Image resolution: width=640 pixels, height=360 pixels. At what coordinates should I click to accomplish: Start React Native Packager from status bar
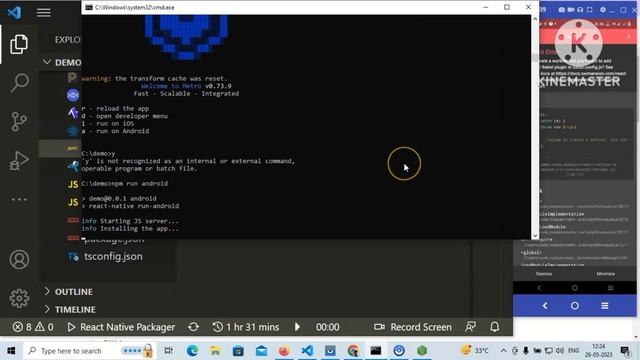(121, 327)
